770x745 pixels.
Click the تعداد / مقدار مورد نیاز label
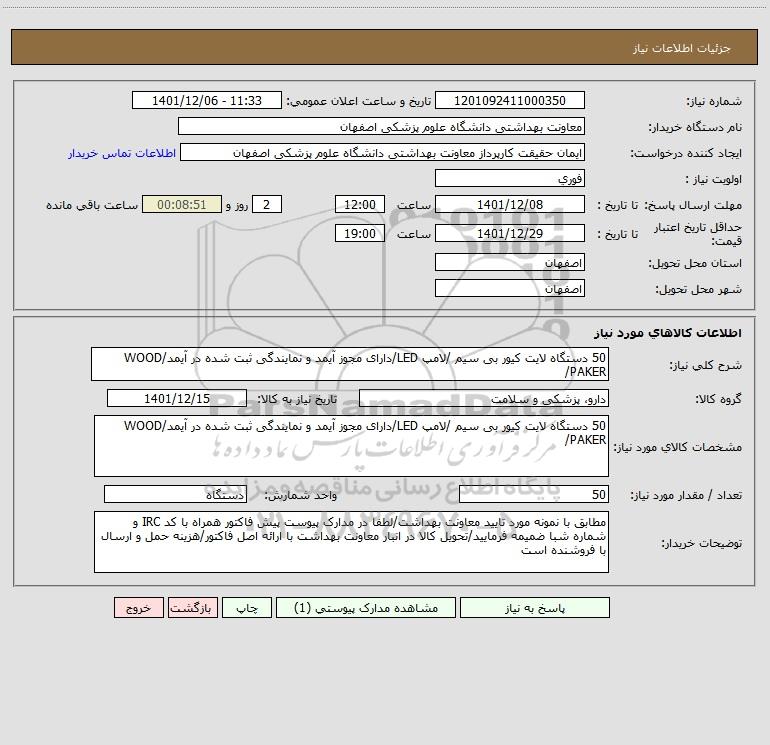pyautogui.click(x=686, y=495)
